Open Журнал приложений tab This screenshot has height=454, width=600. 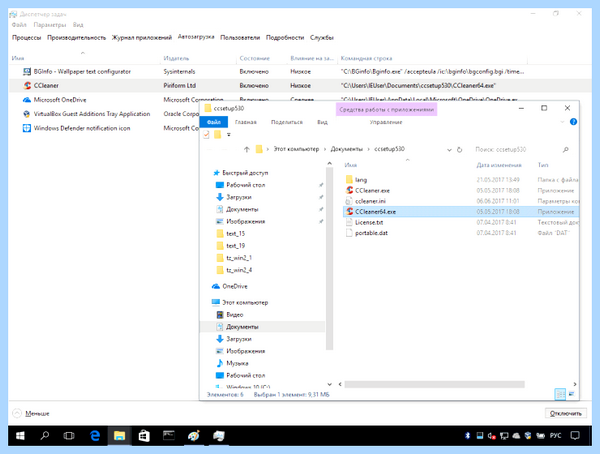click(x=142, y=38)
